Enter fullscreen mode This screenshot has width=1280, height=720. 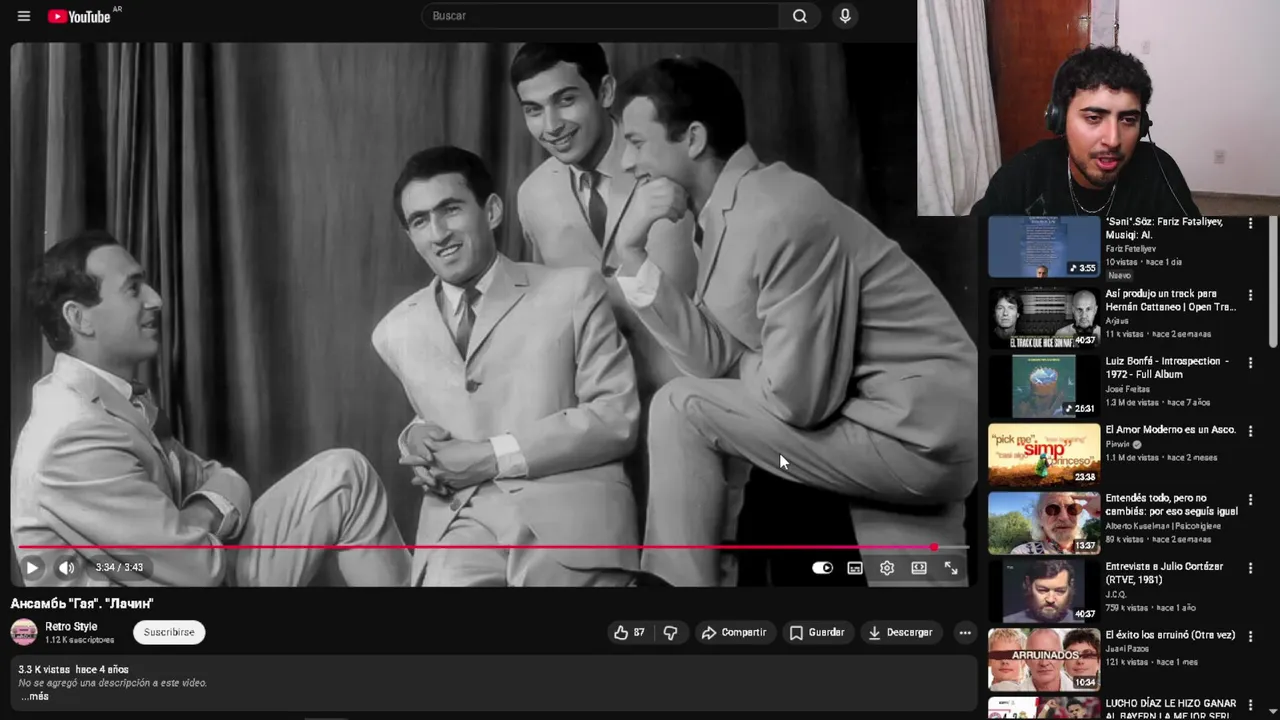[951, 567]
